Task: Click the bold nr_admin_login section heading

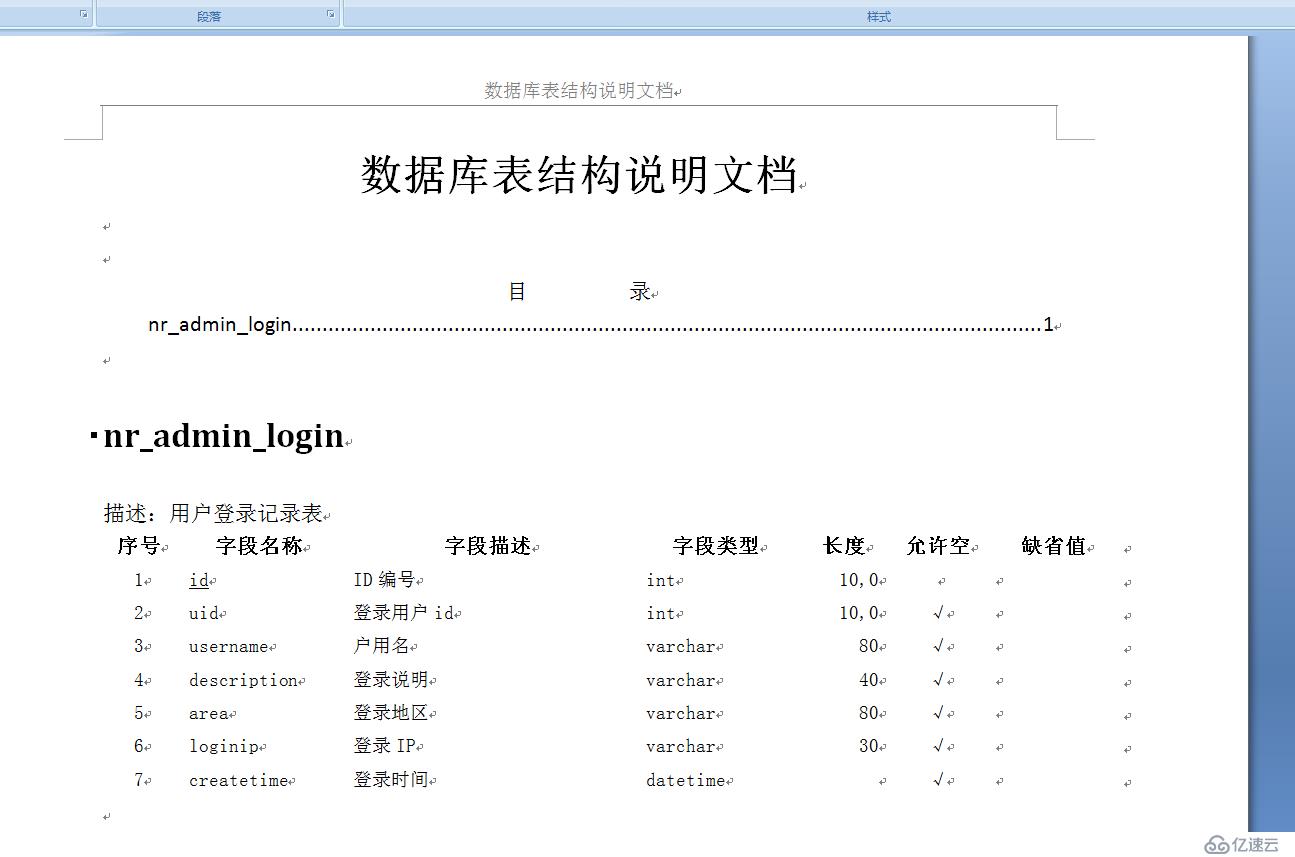Action: 224,436
